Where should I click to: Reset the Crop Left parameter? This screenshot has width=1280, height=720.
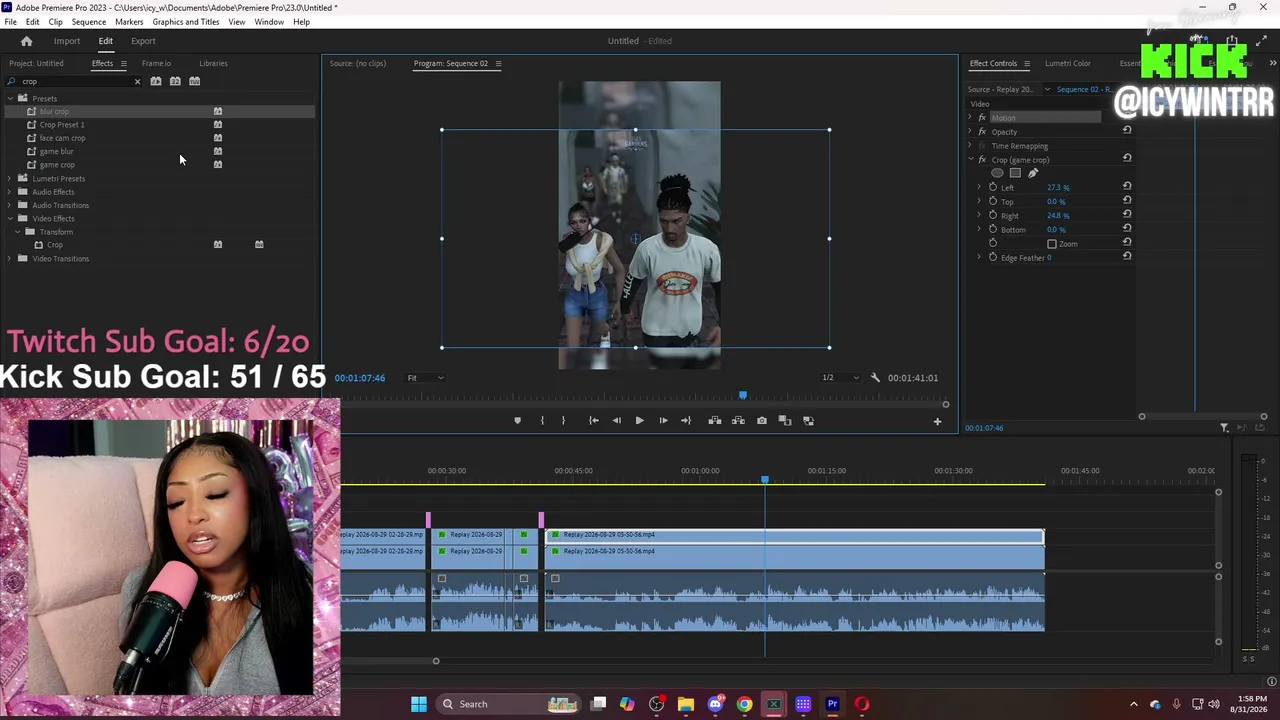(x=1127, y=186)
